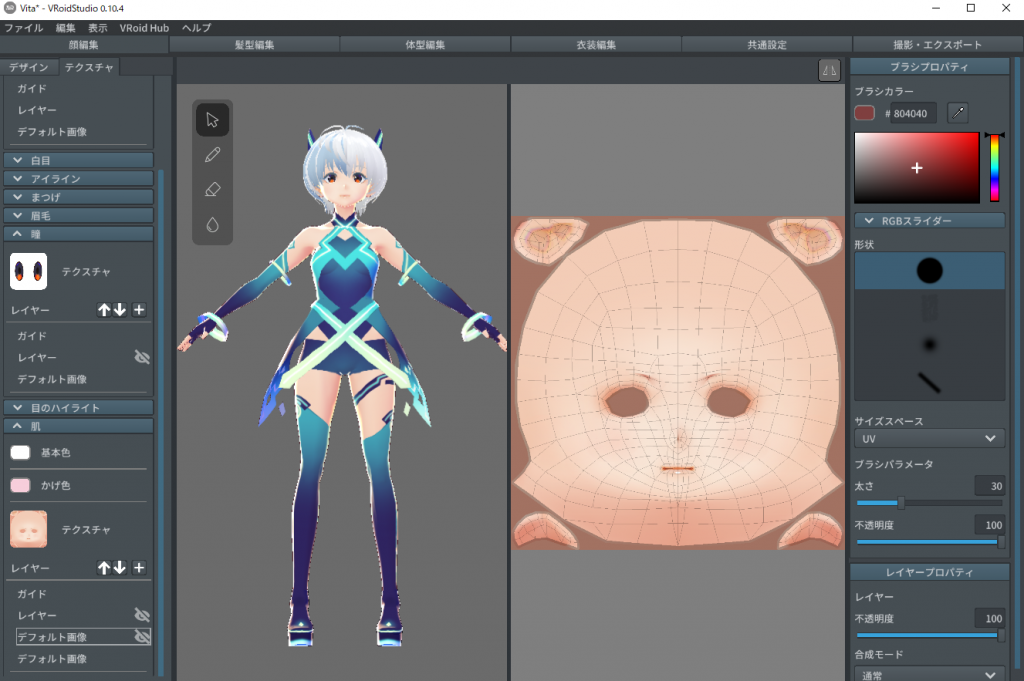Open the ファイル menu

tap(24, 28)
